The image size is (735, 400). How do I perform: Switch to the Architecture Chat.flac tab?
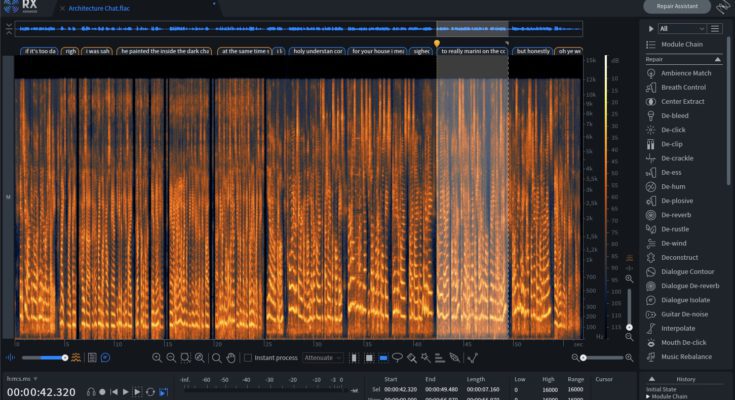tap(97, 8)
